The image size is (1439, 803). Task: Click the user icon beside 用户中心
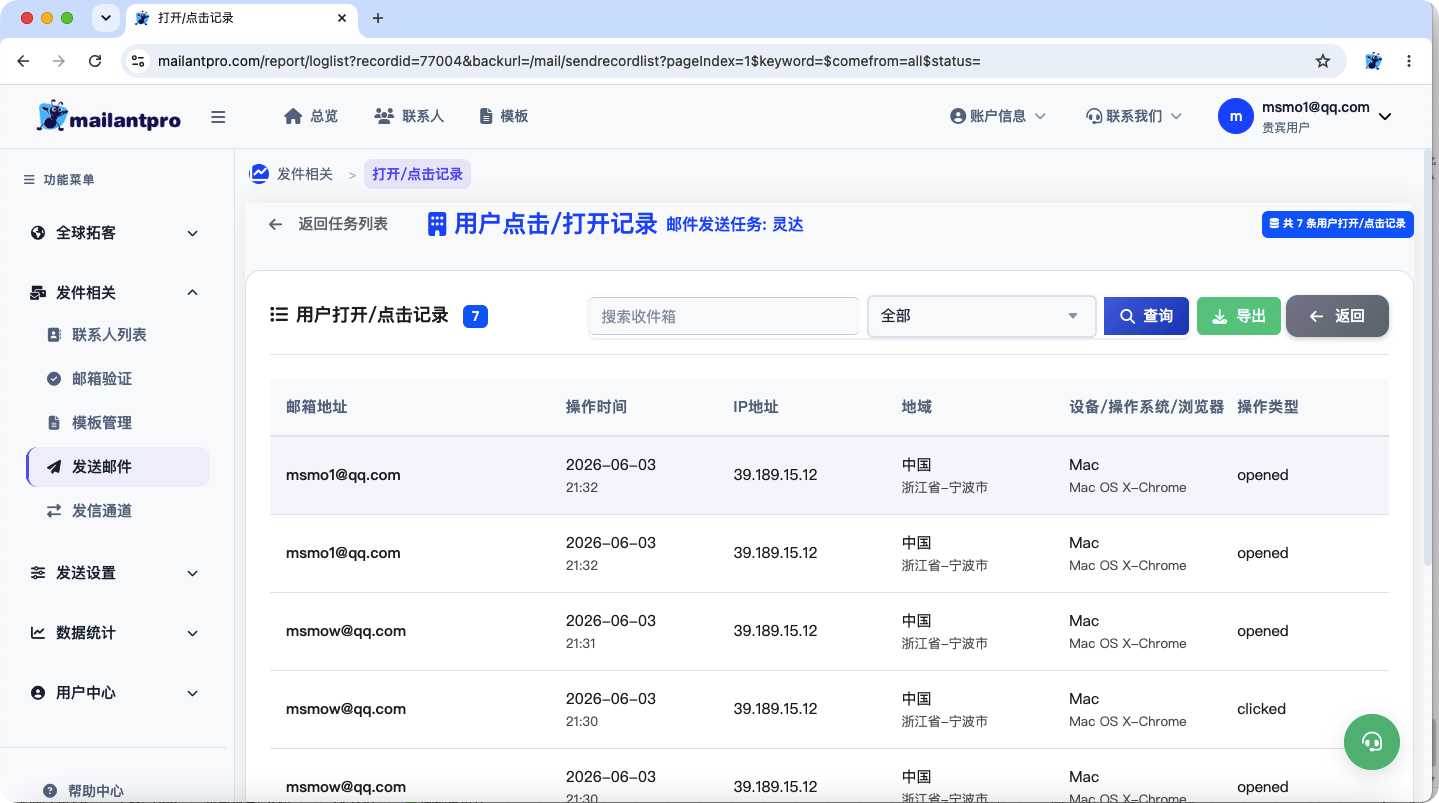pyautogui.click(x=38, y=693)
